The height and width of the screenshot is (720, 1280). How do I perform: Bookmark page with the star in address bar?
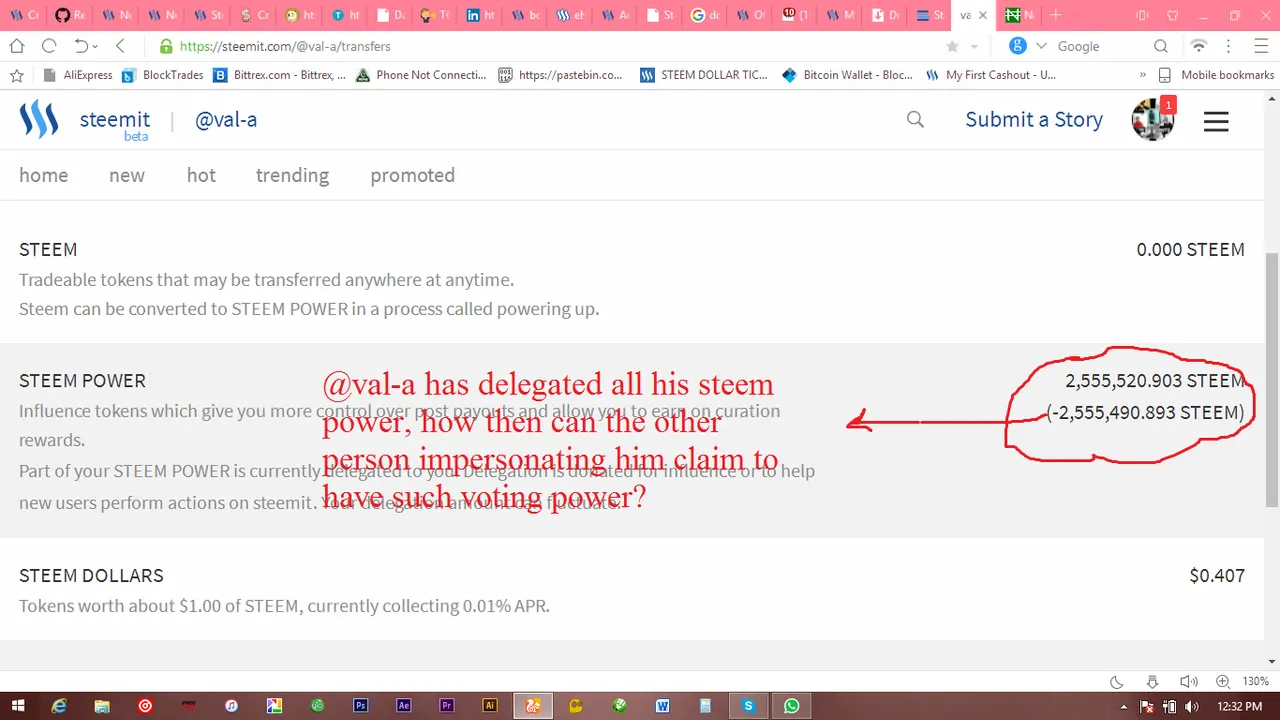click(952, 46)
